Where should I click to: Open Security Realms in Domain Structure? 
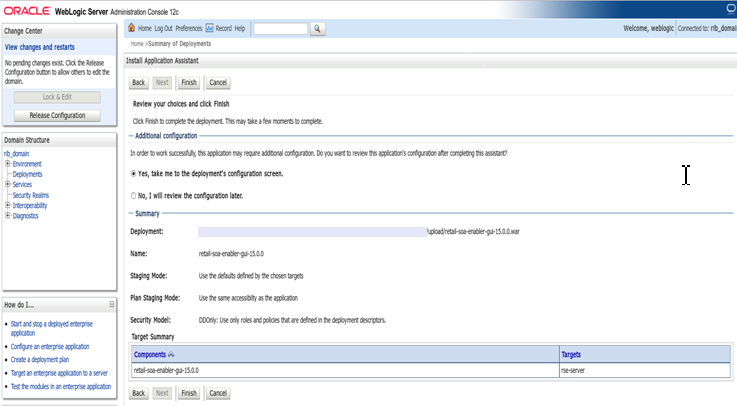[x=31, y=195]
